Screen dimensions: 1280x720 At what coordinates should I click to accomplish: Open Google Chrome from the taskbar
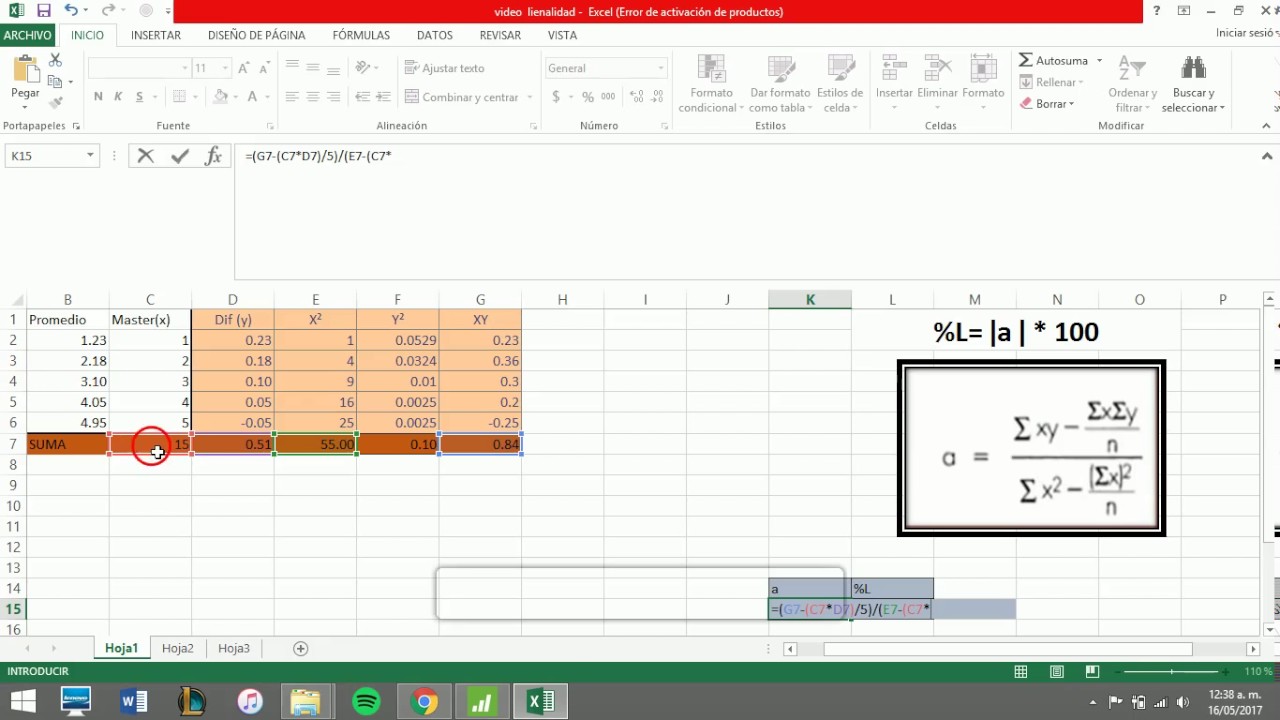coord(424,702)
